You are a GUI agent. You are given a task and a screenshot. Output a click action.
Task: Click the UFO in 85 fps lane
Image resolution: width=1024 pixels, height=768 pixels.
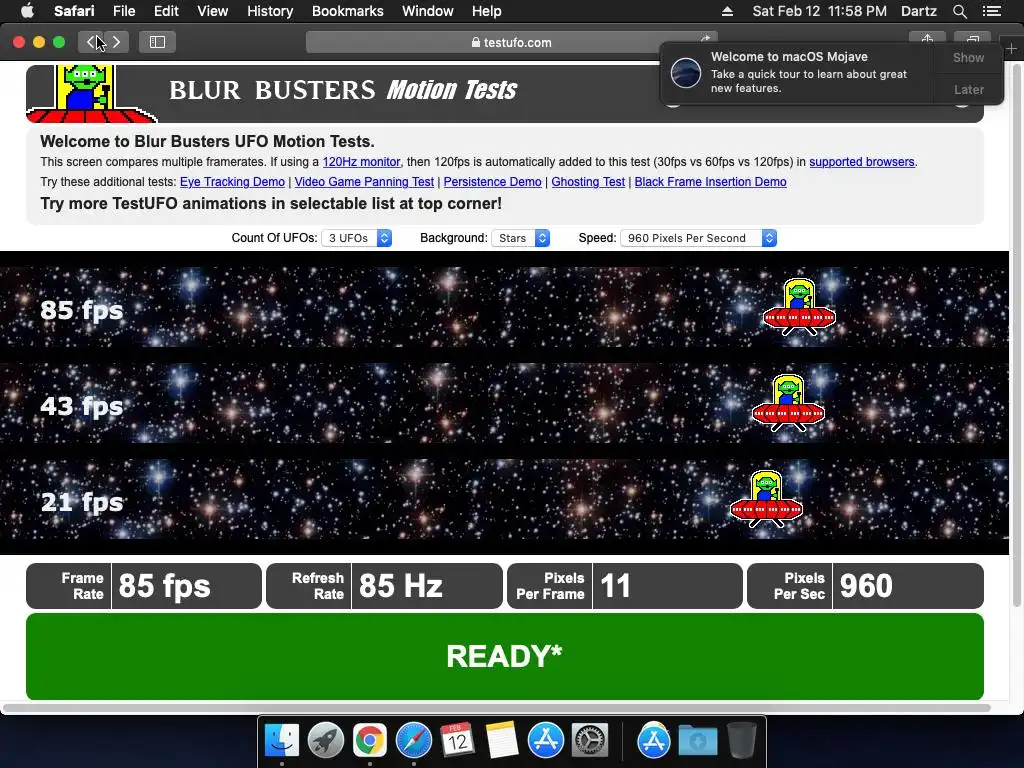point(799,307)
